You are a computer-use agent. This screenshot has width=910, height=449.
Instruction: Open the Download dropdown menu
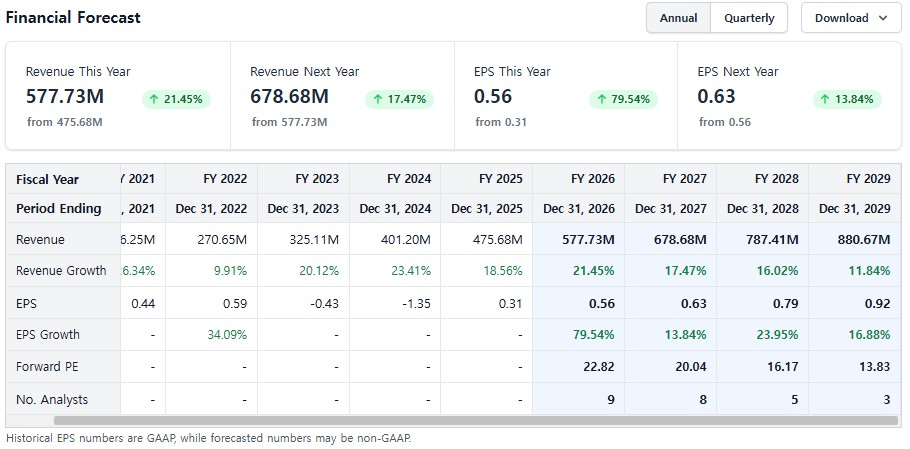point(850,18)
